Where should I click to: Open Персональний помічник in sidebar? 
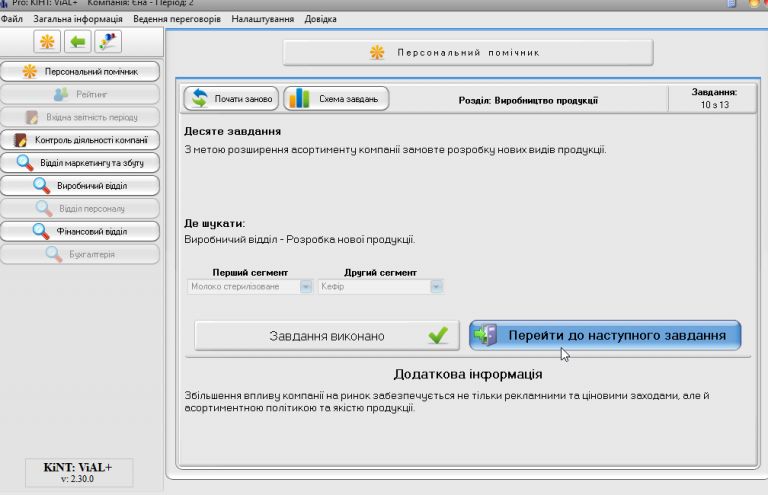[x=80, y=71]
